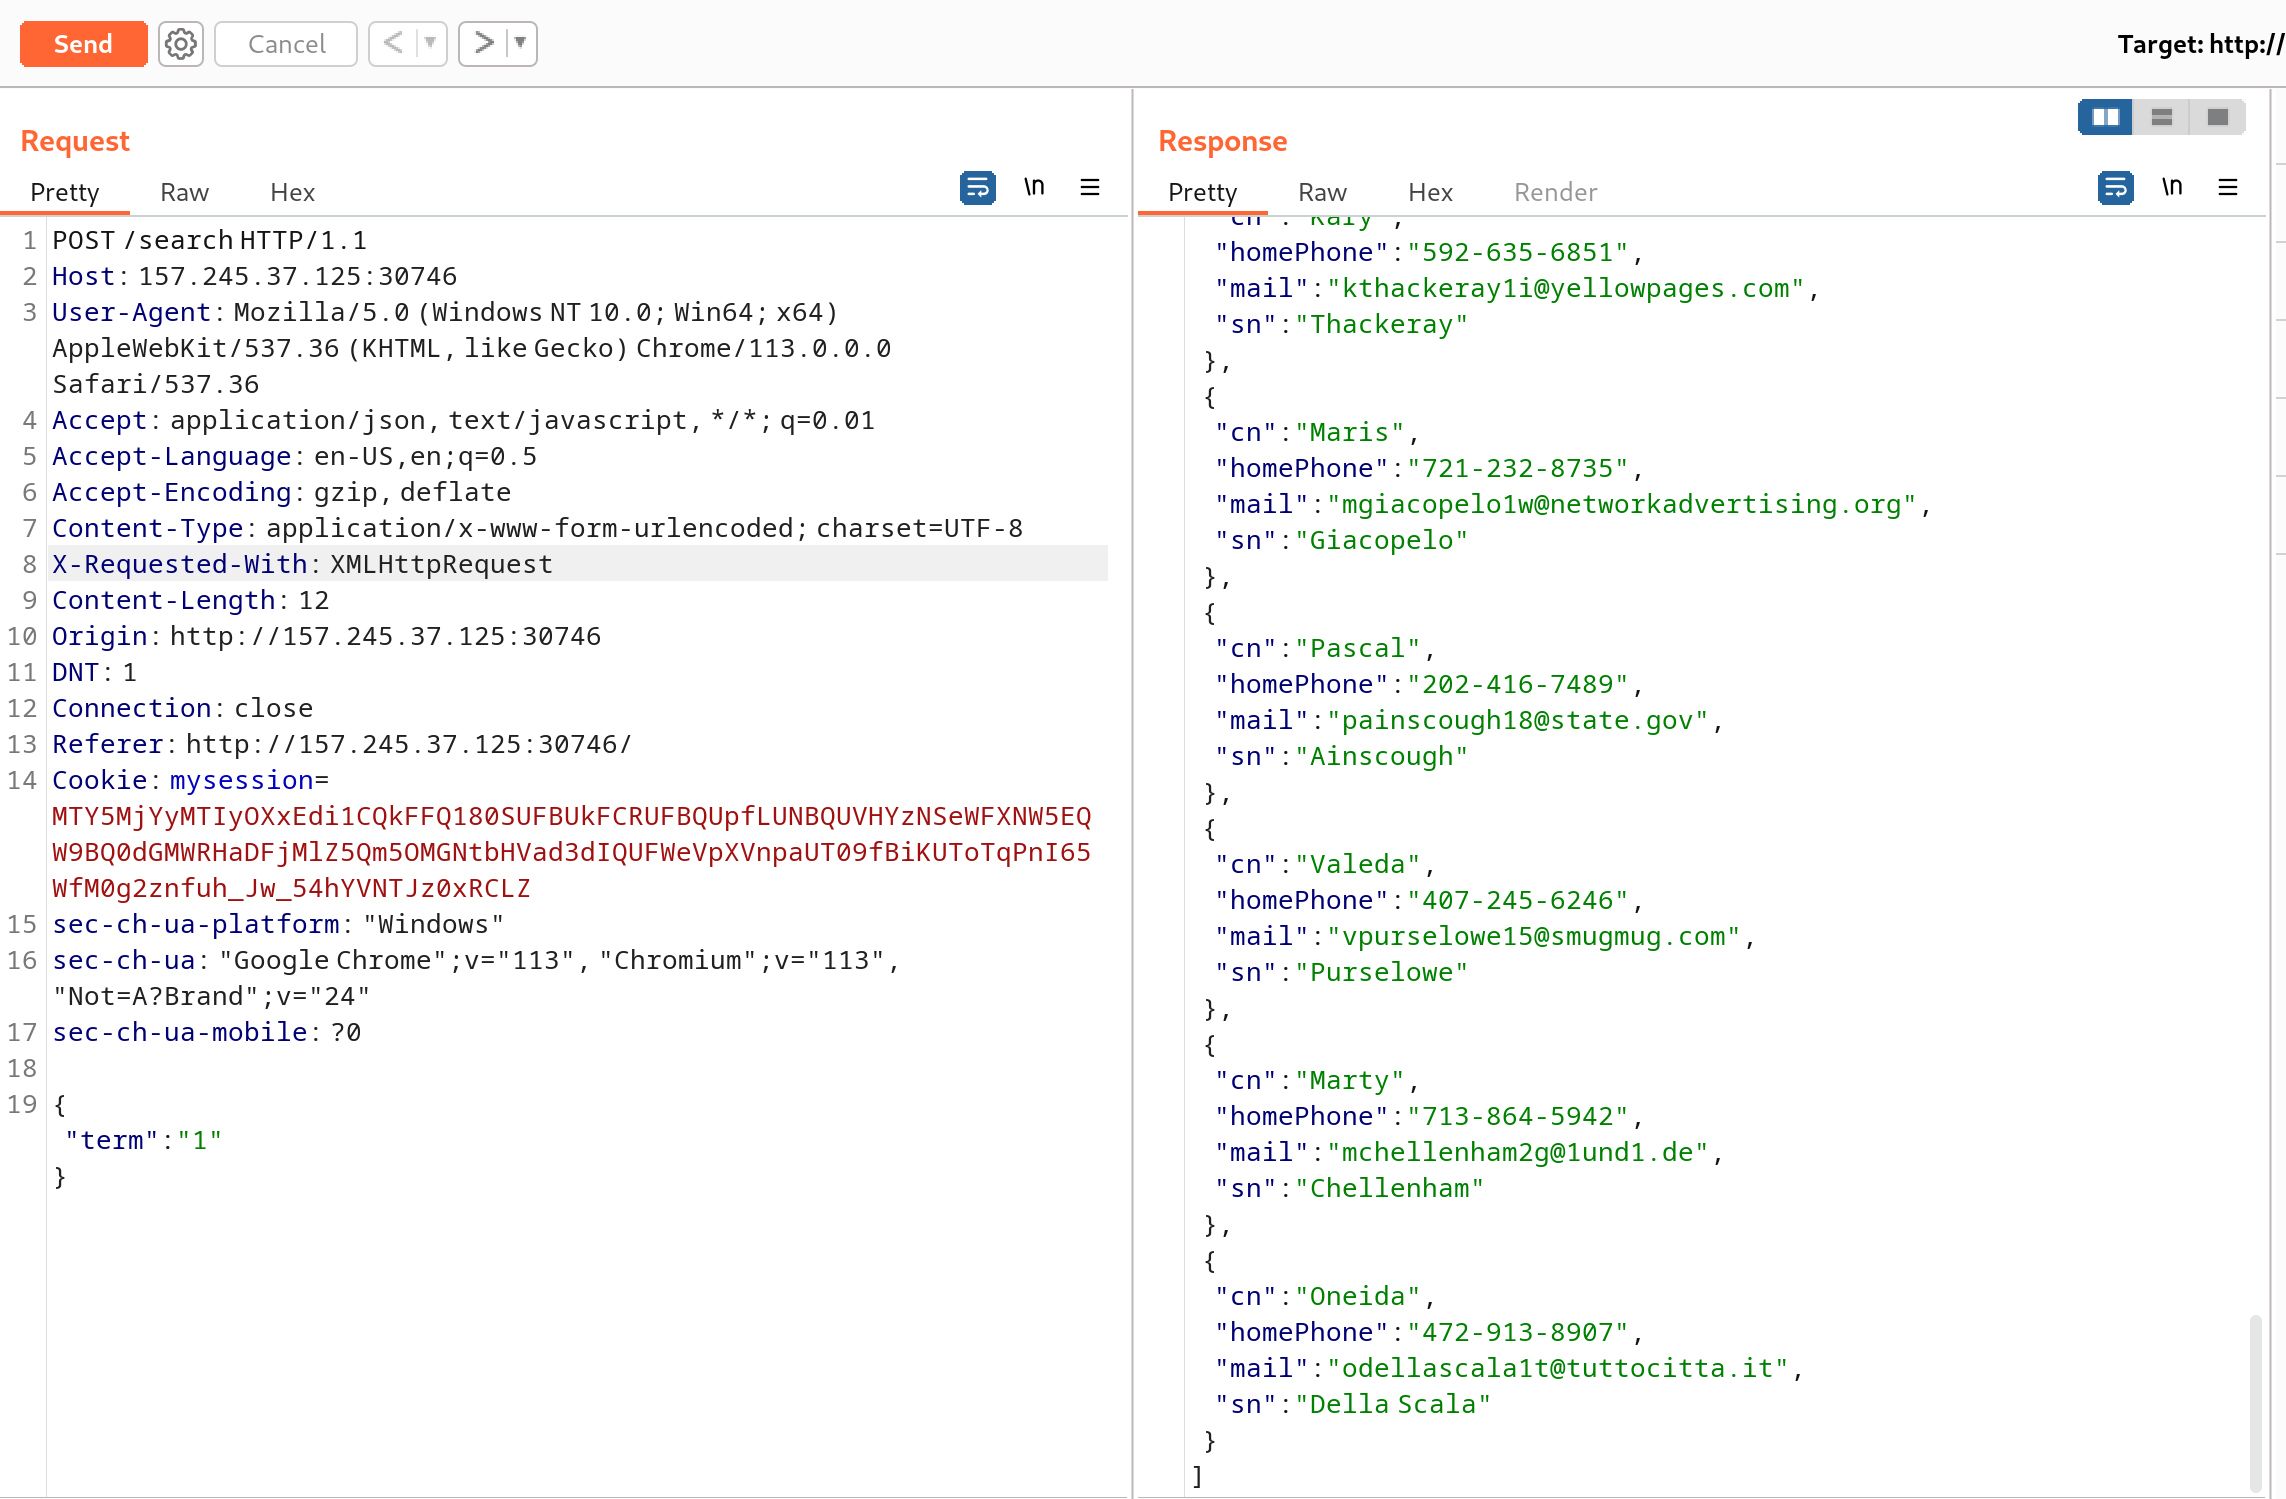Toggle word wrap in Request panel
The width and height of the screenshot is (2286, 1499).
point(977,187)
